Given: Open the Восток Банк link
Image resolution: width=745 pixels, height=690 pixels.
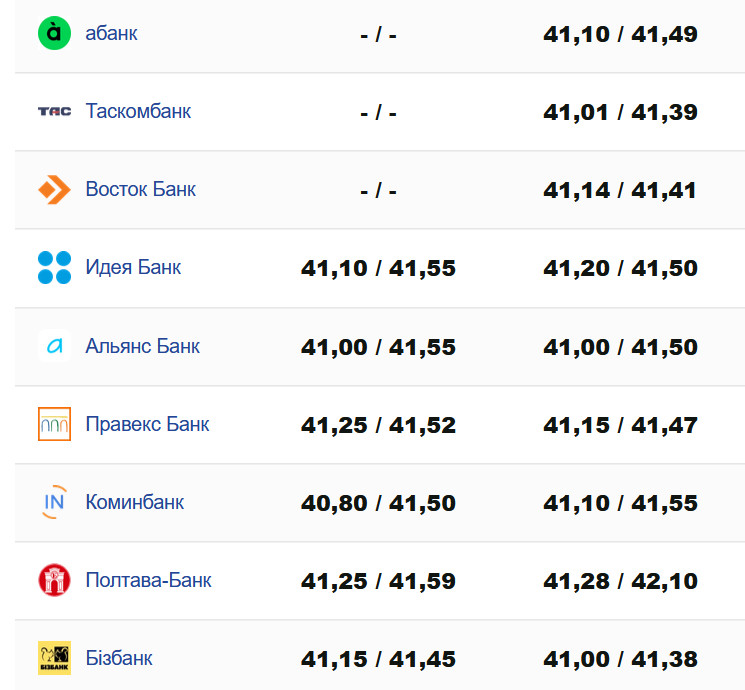Looking at the screenshot, I should (141, 190).
